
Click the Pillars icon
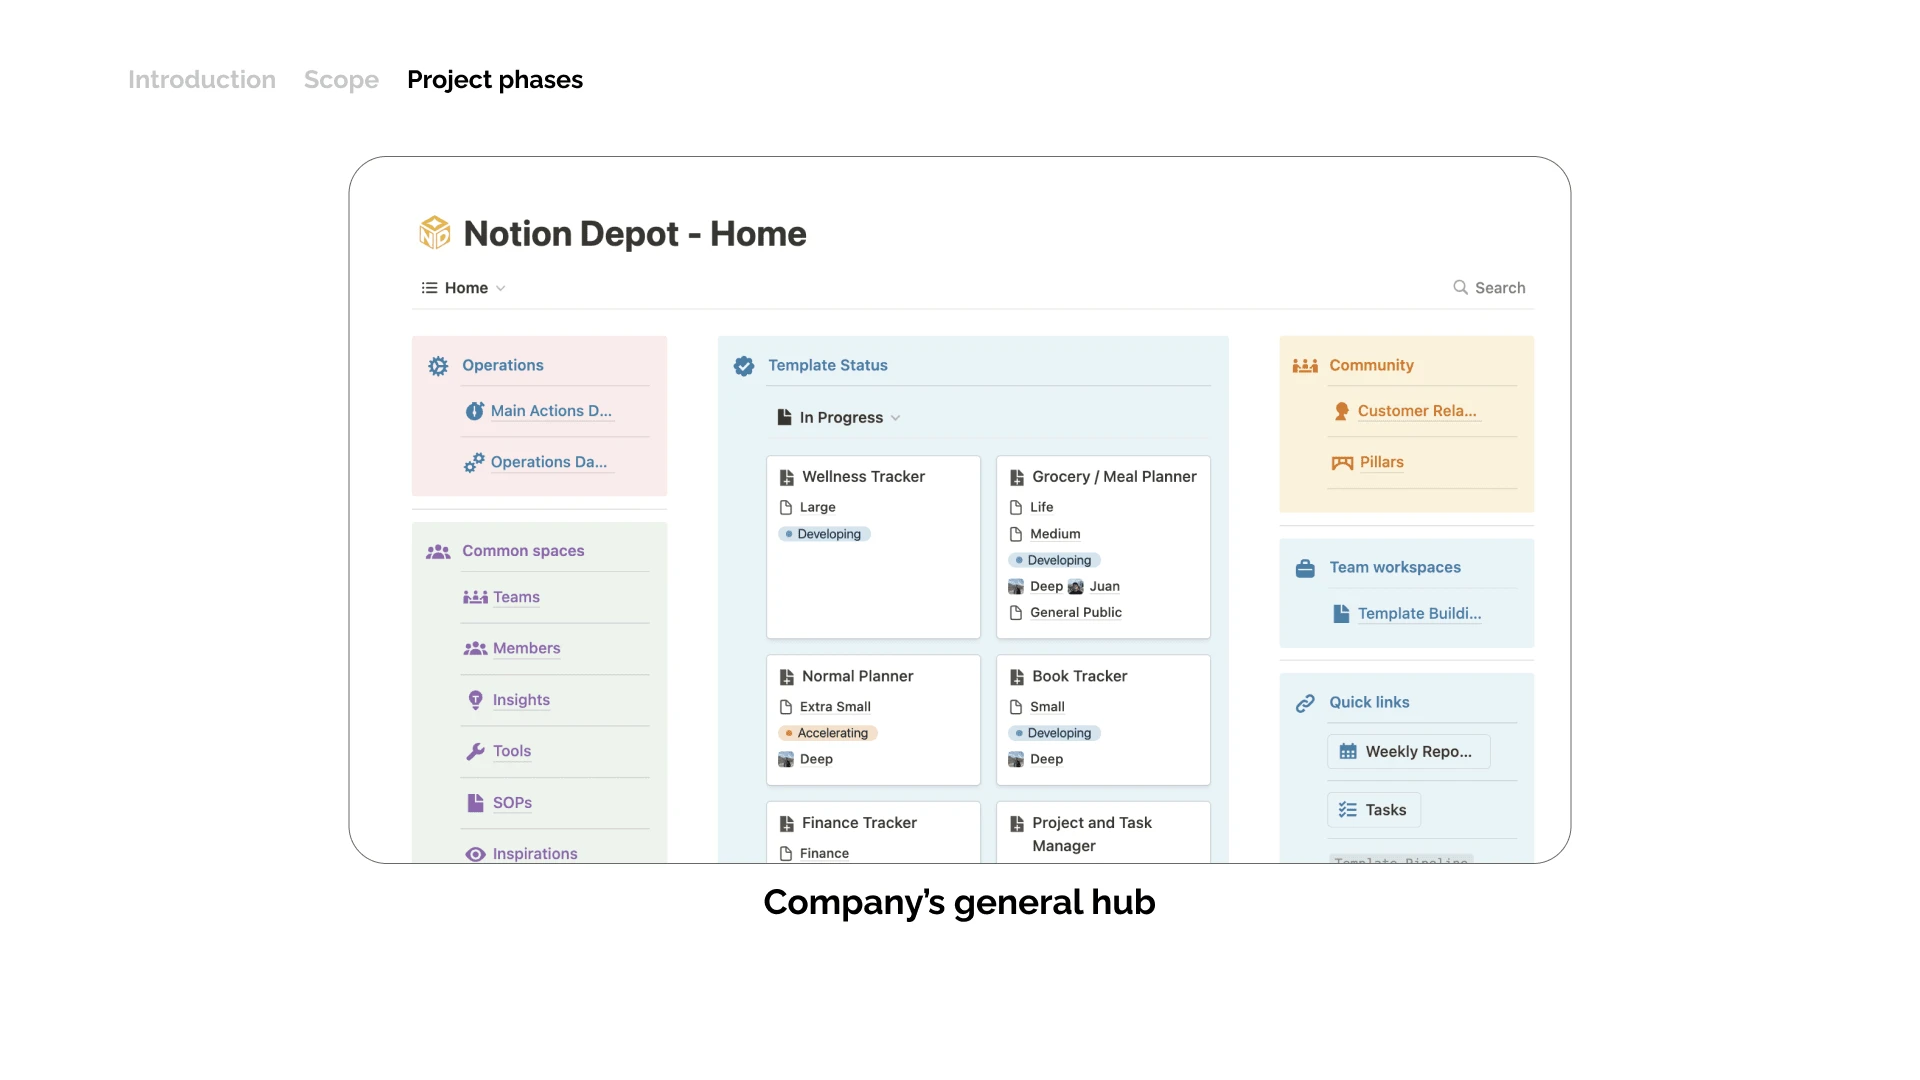pyautogui.click(x=1342, y=462)
